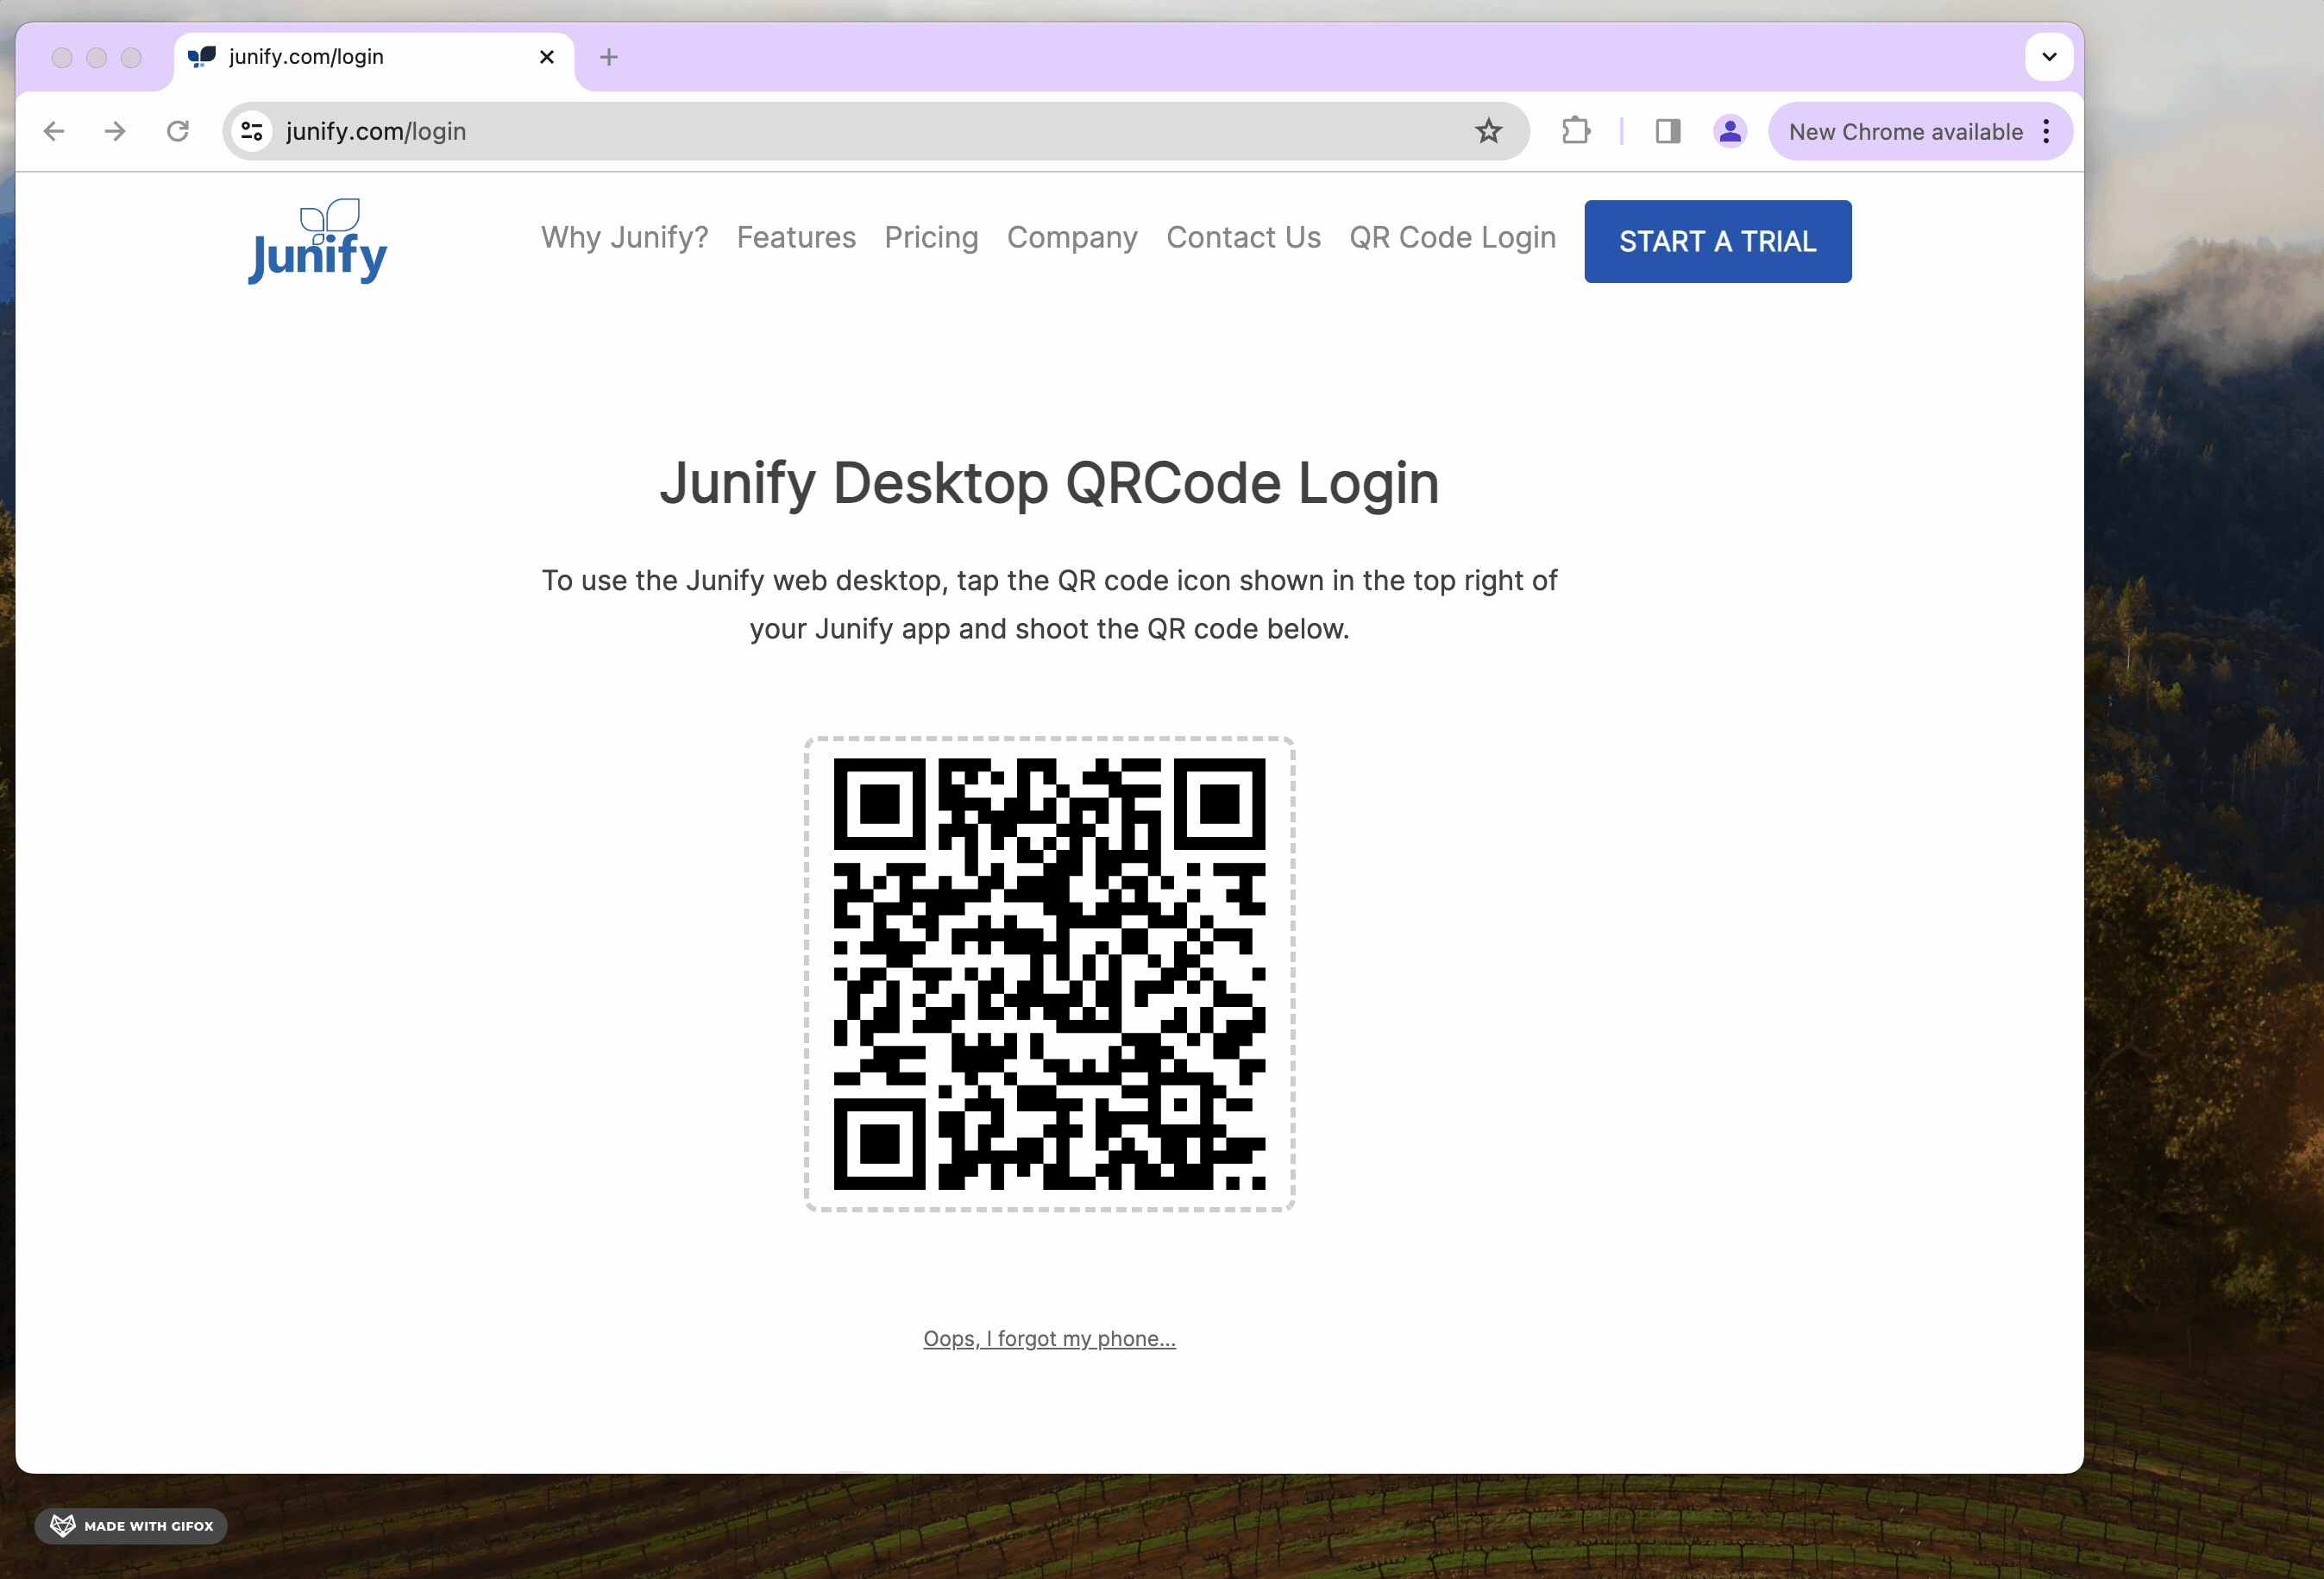
Task: Open the Features menu item
Action: coord(796,236)
